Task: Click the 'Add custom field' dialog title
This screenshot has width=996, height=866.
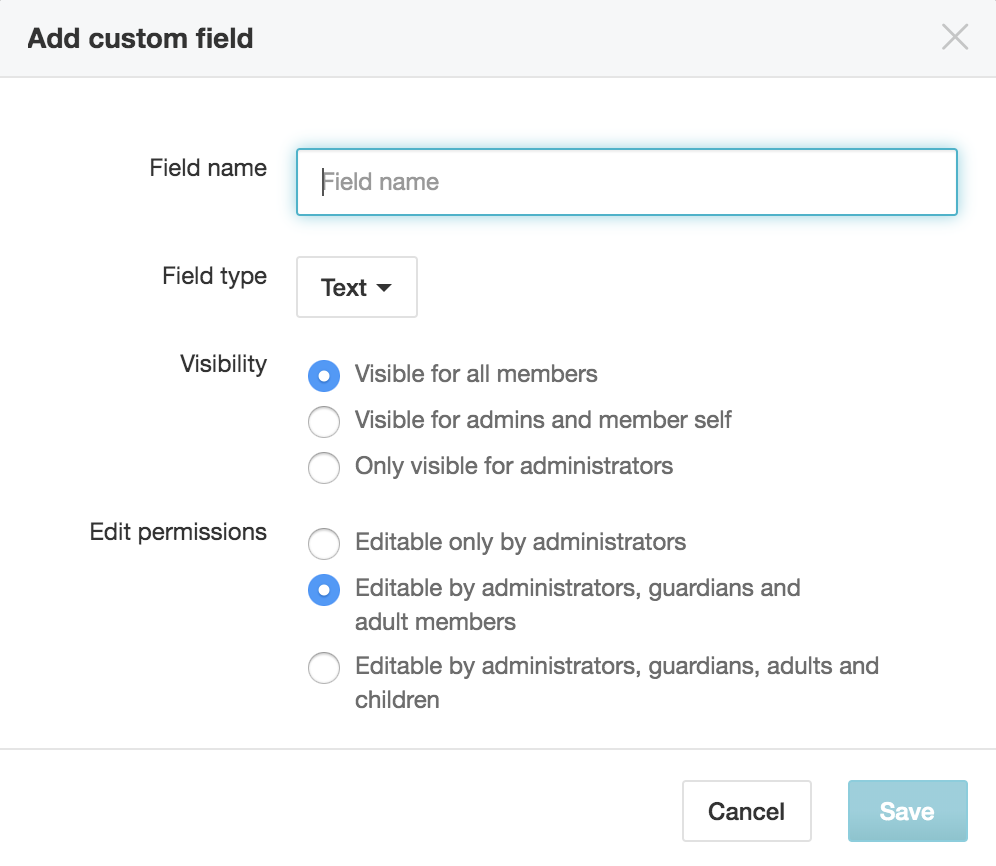Action: 140,38
